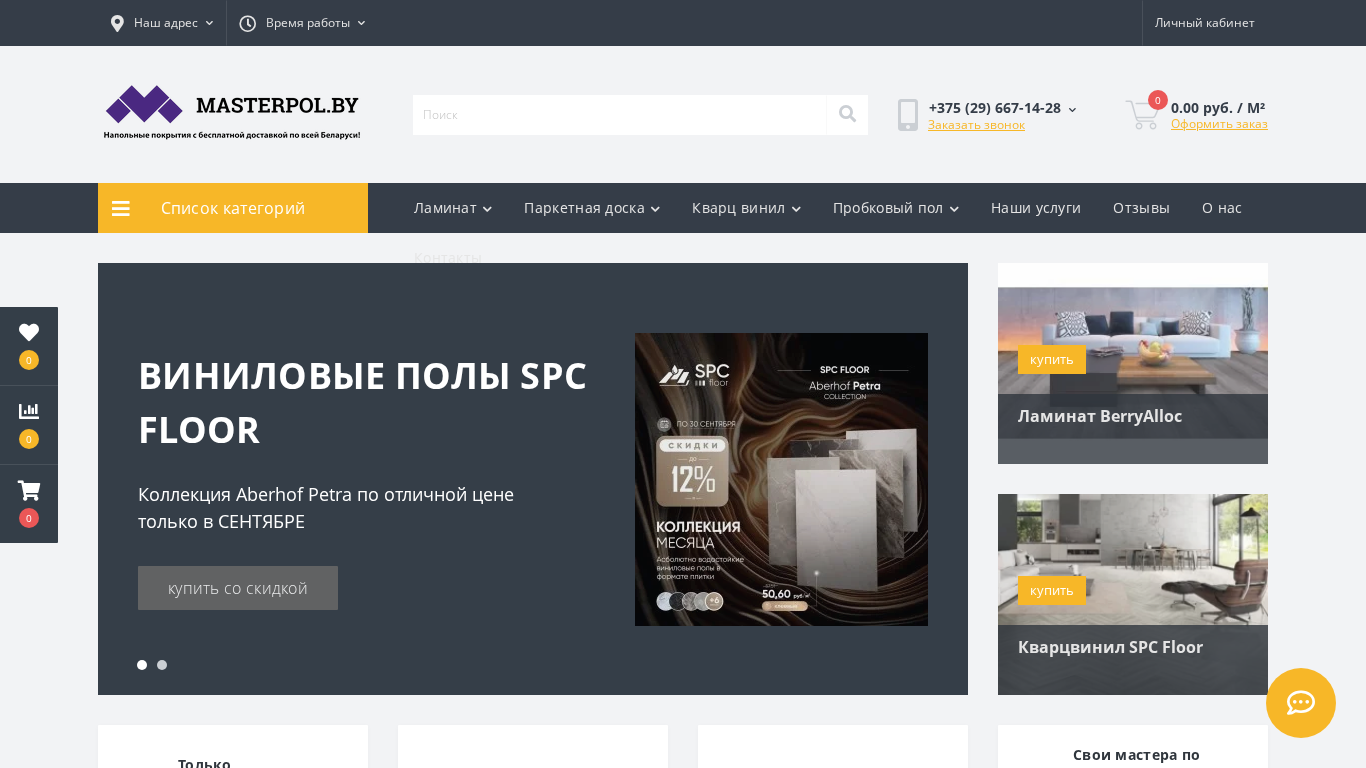Go to Отзывы page
Image resolution: width=1366 pixels, height=768 pixels.
(x=1141, y=208)
